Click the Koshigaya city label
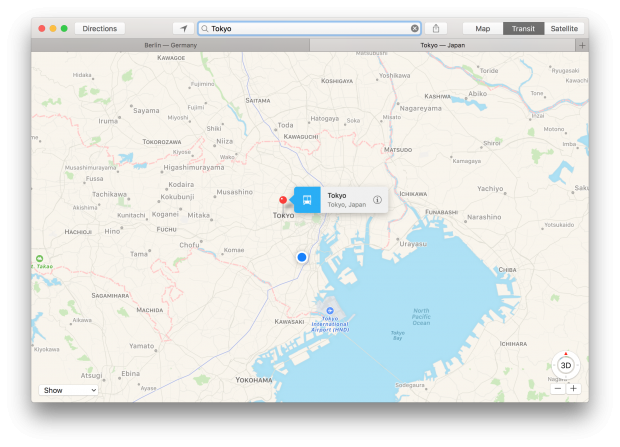 tap(337, 81)
